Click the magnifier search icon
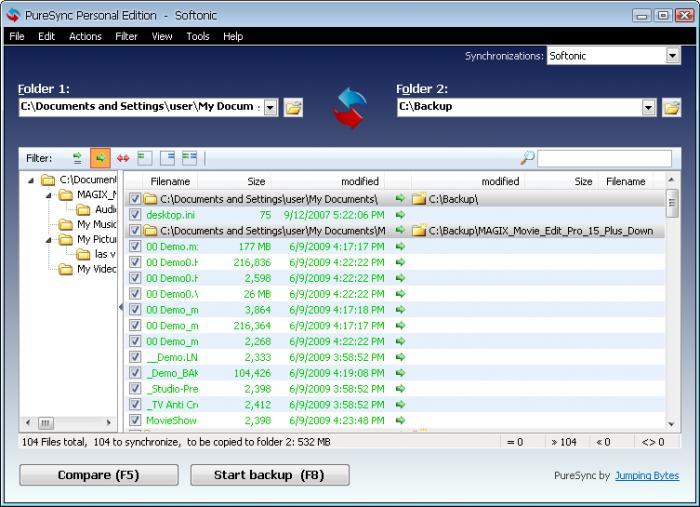The height and width of the screenshot is (507, 700). [527, 158]
